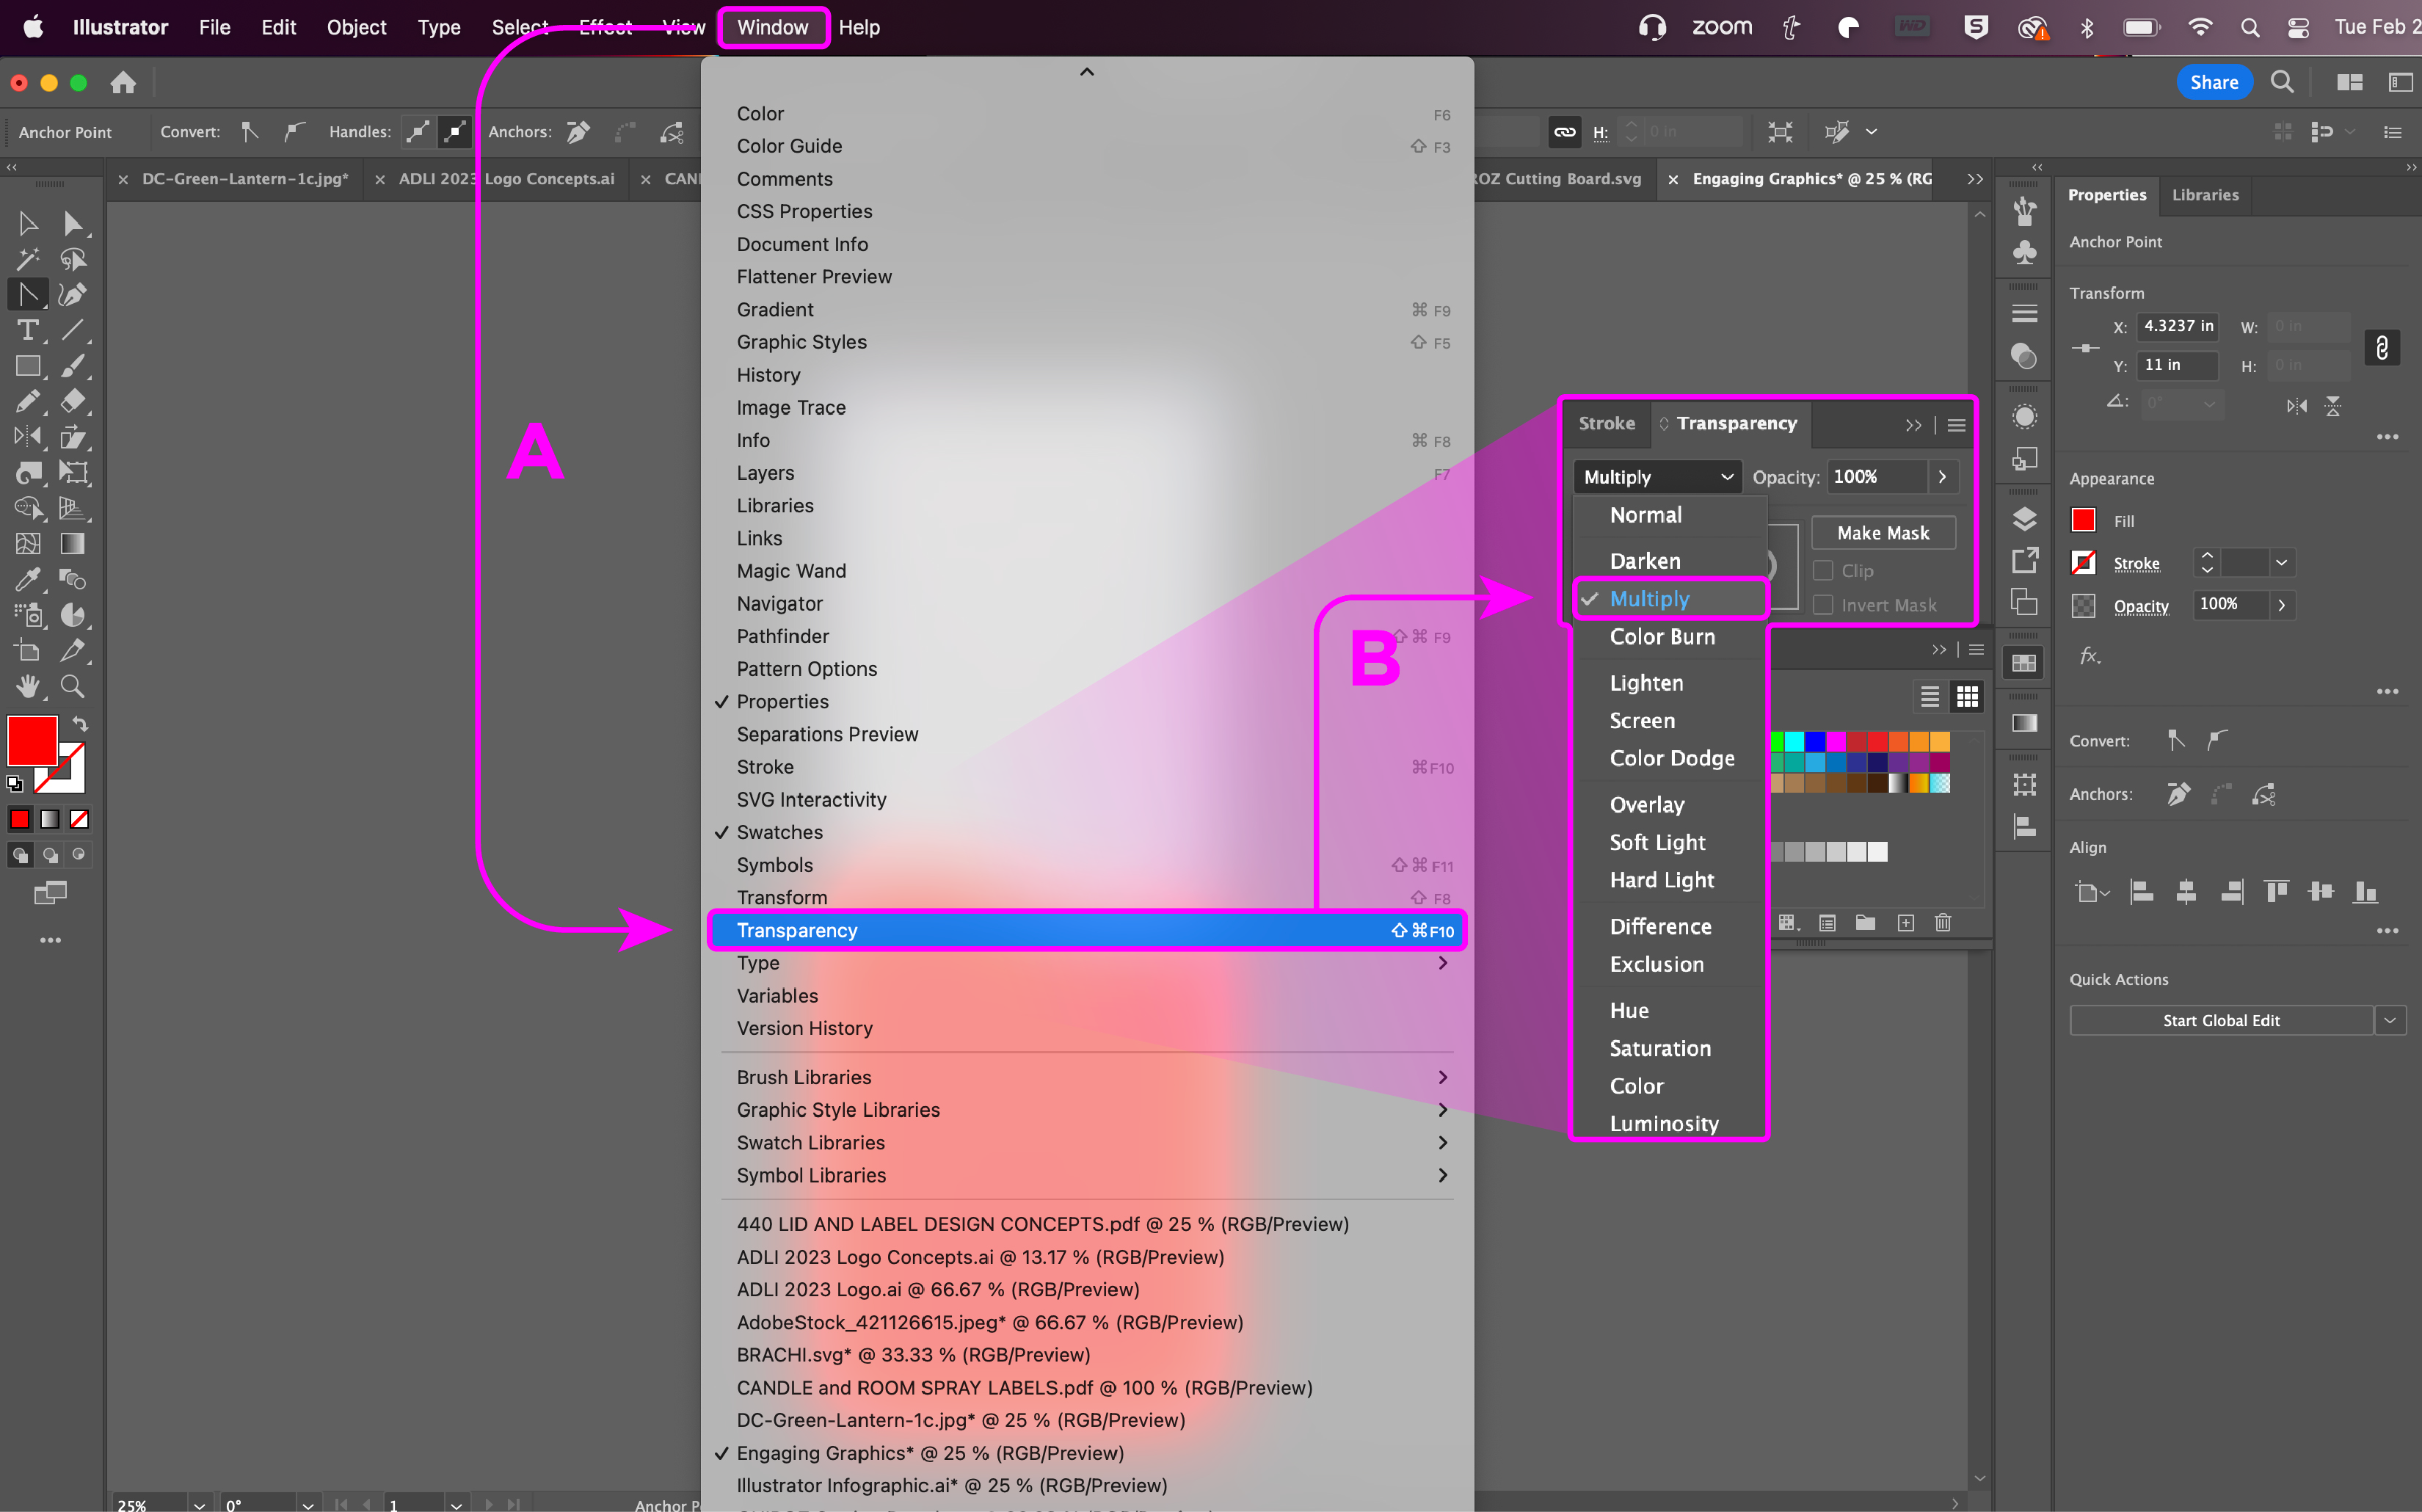Select the Type tool in toolbar
The image size is (2422, 1512).
point(28,330)
